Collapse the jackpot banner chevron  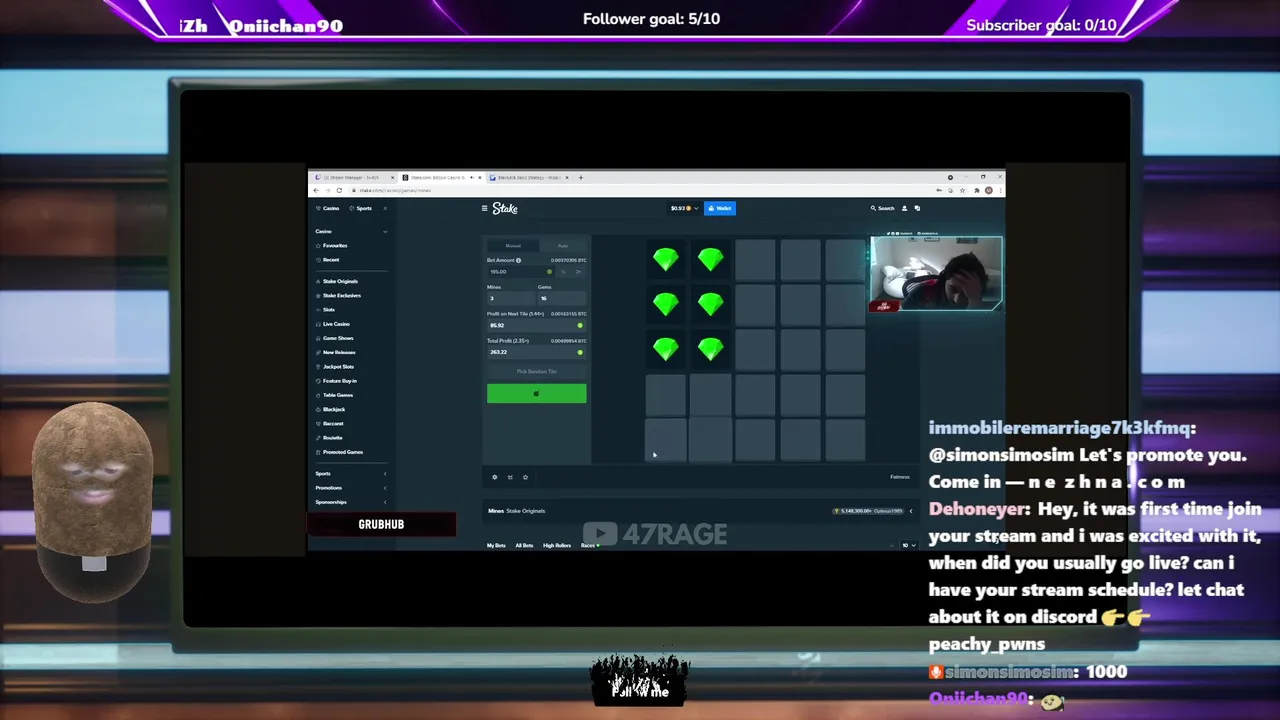pos(911,511)
